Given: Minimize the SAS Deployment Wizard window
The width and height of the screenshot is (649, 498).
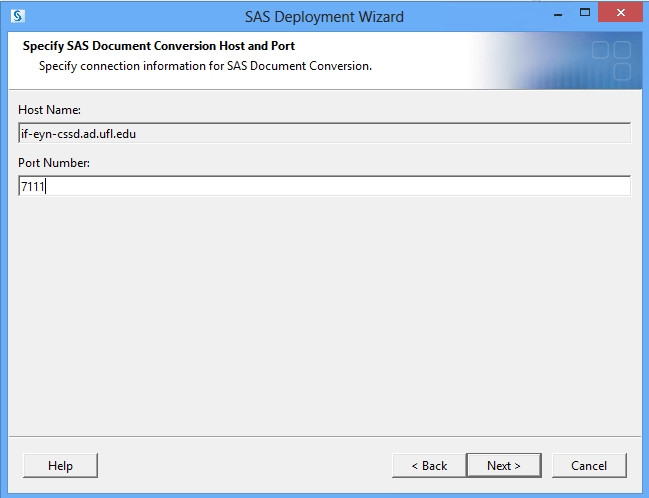Looking at the screenshot, I should pos(558,14).
